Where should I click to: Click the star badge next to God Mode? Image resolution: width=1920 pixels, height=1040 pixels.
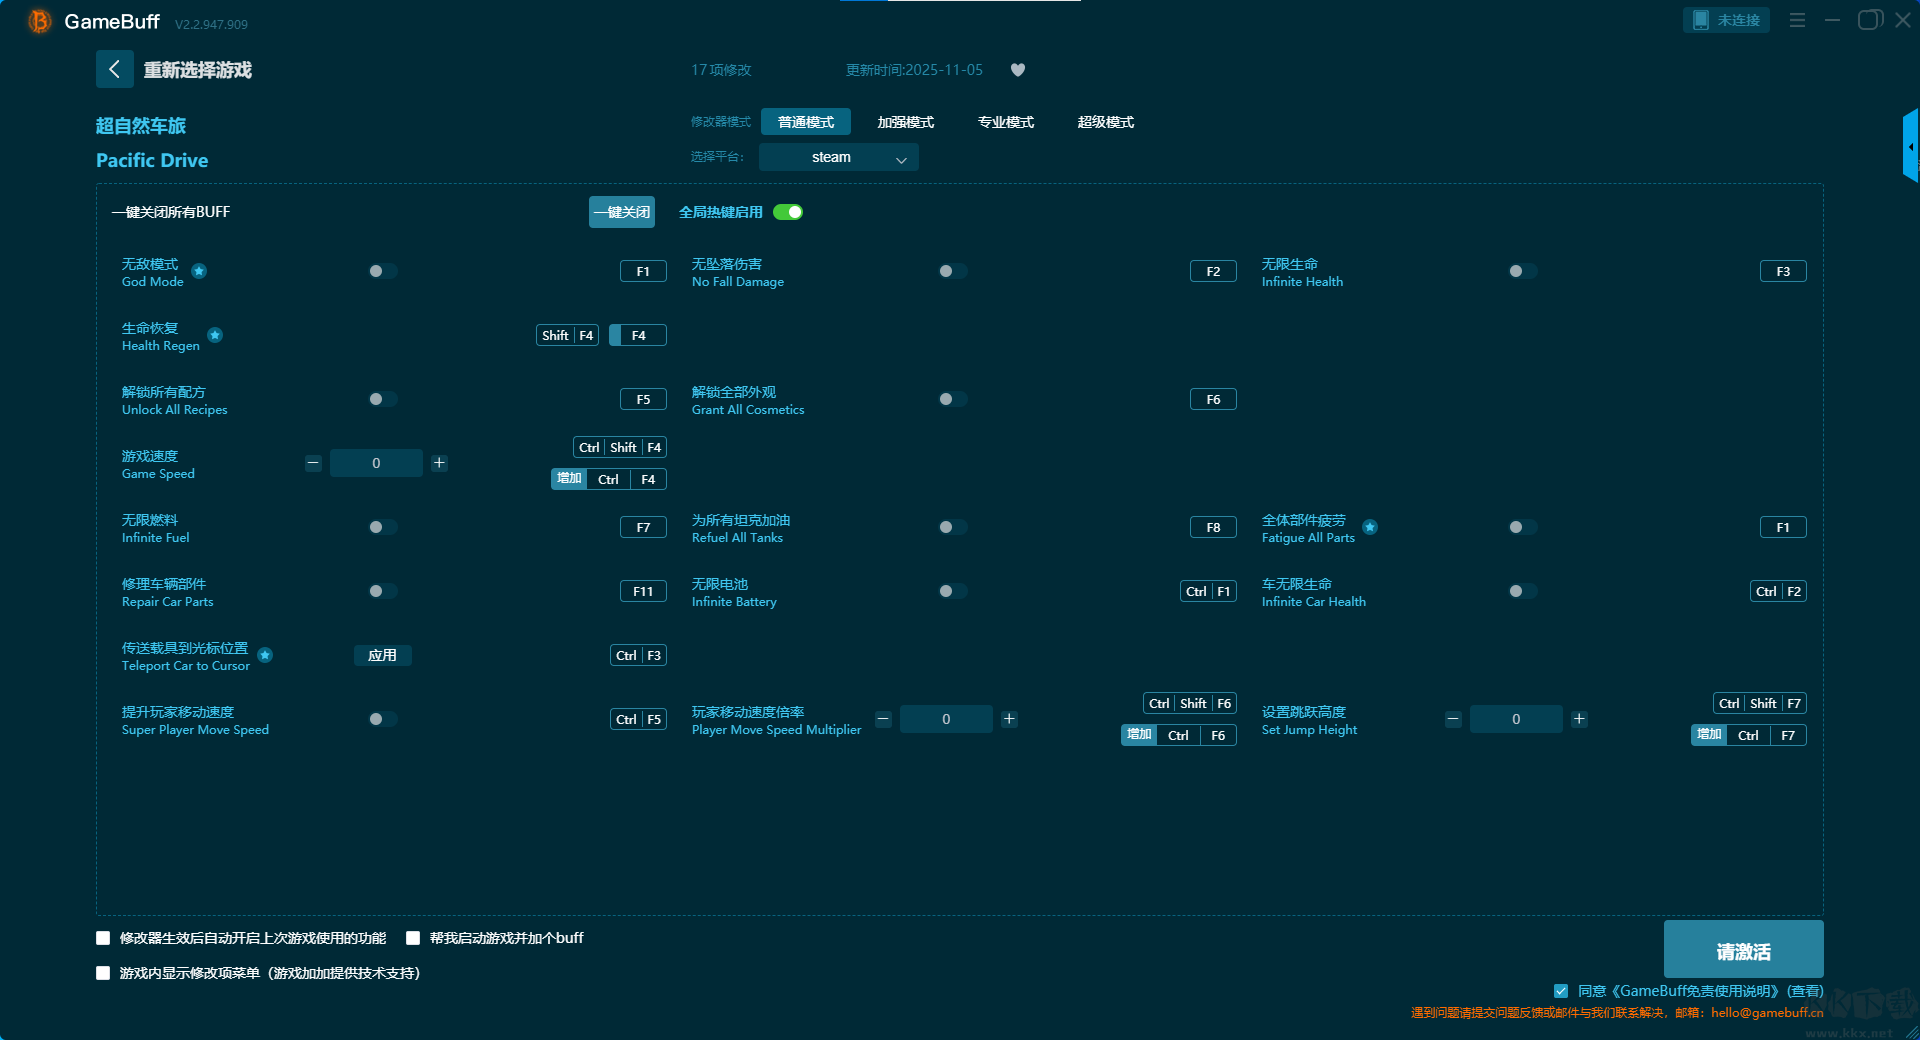click(x=199, y=271)
